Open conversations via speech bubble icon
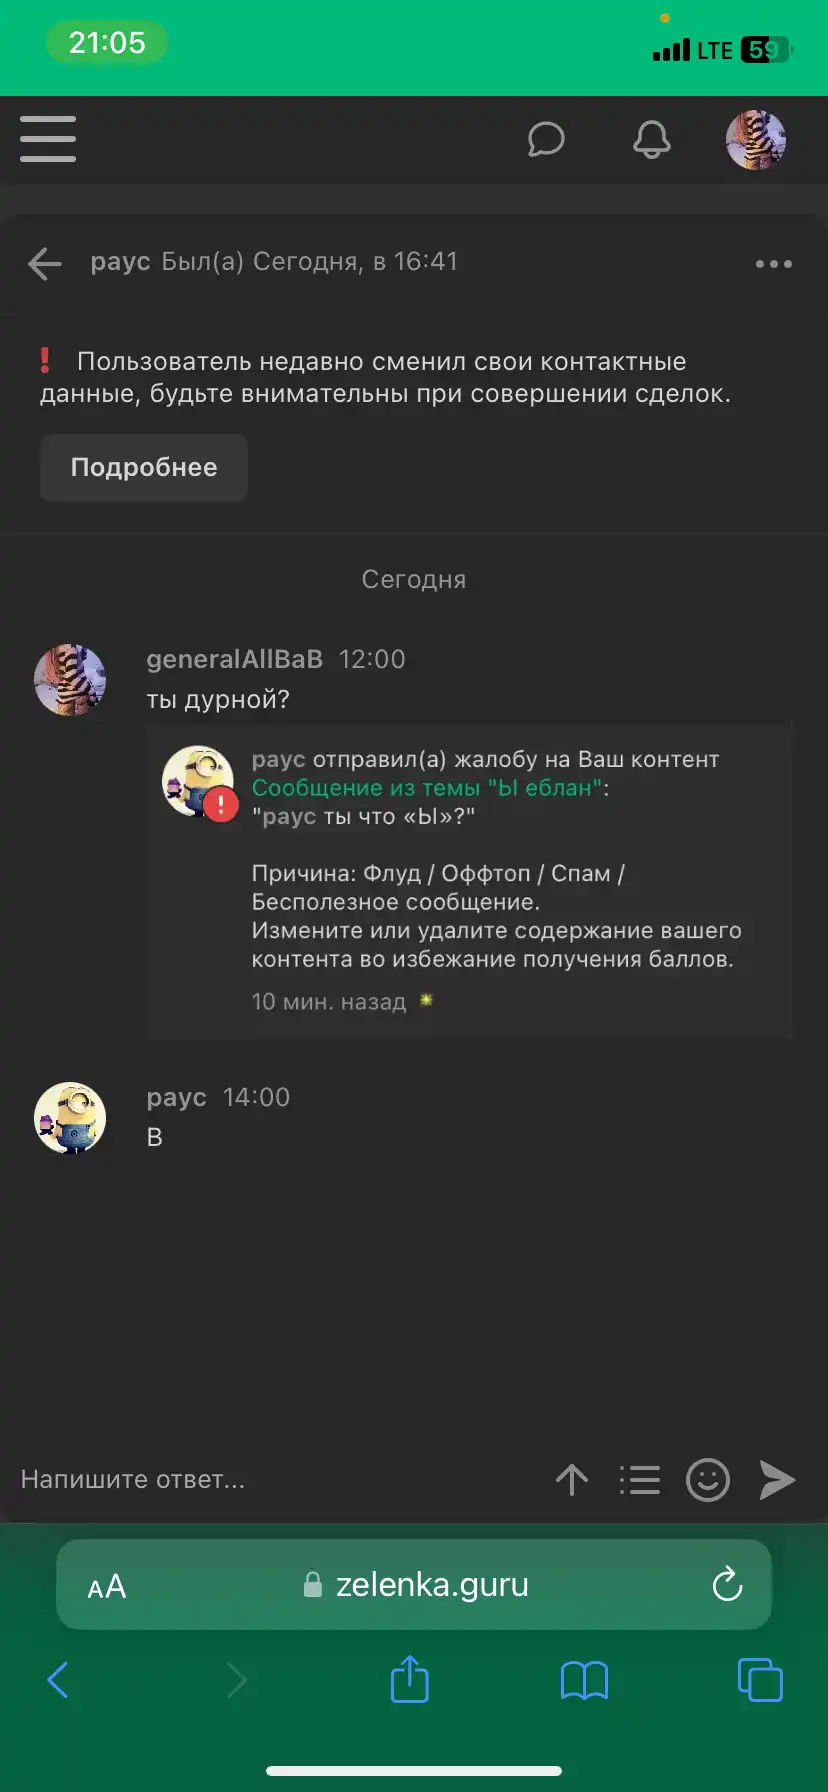This screenshot has height=1792, width=828. pyautogui.click(x=546, y=140)
